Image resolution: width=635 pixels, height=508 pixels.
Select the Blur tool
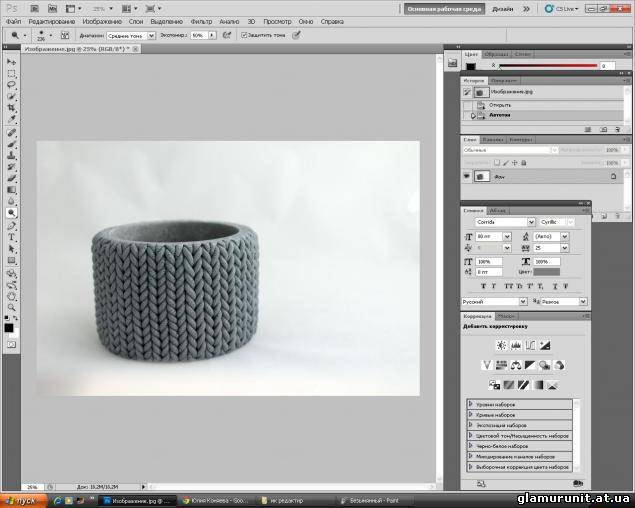(x=11, y=201)
